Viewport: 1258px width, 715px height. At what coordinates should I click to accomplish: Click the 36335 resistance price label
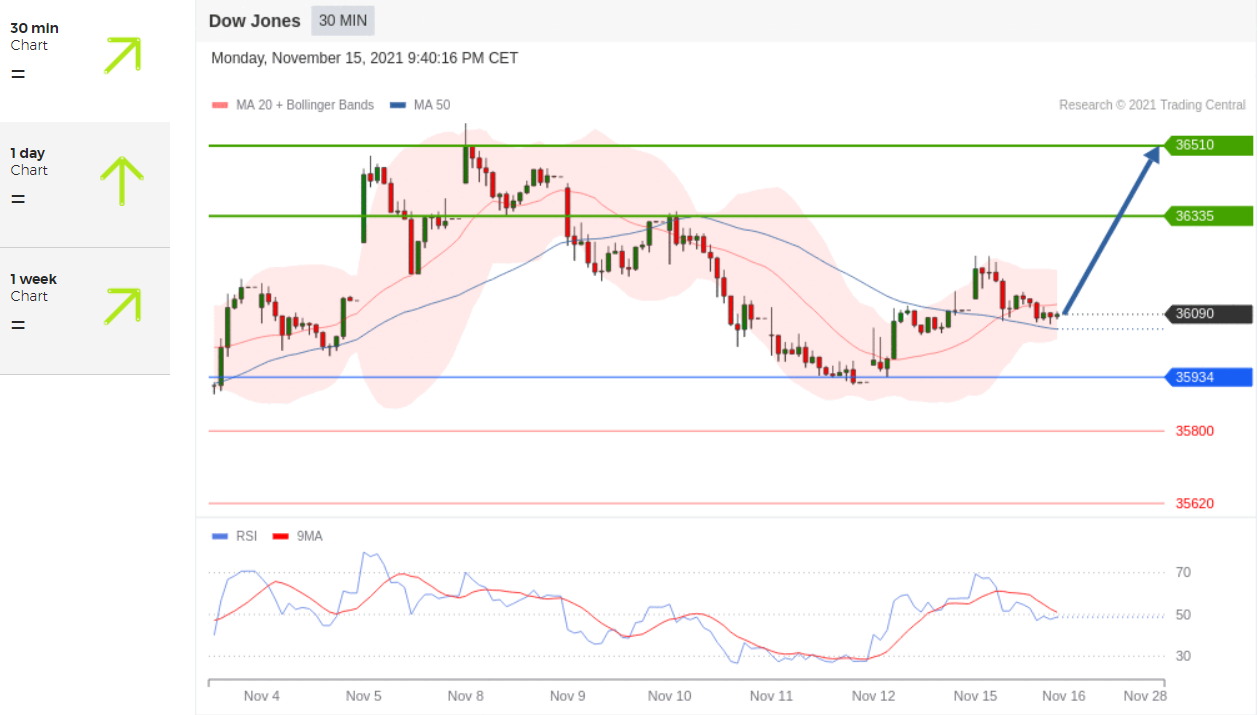pos(1208,215)
